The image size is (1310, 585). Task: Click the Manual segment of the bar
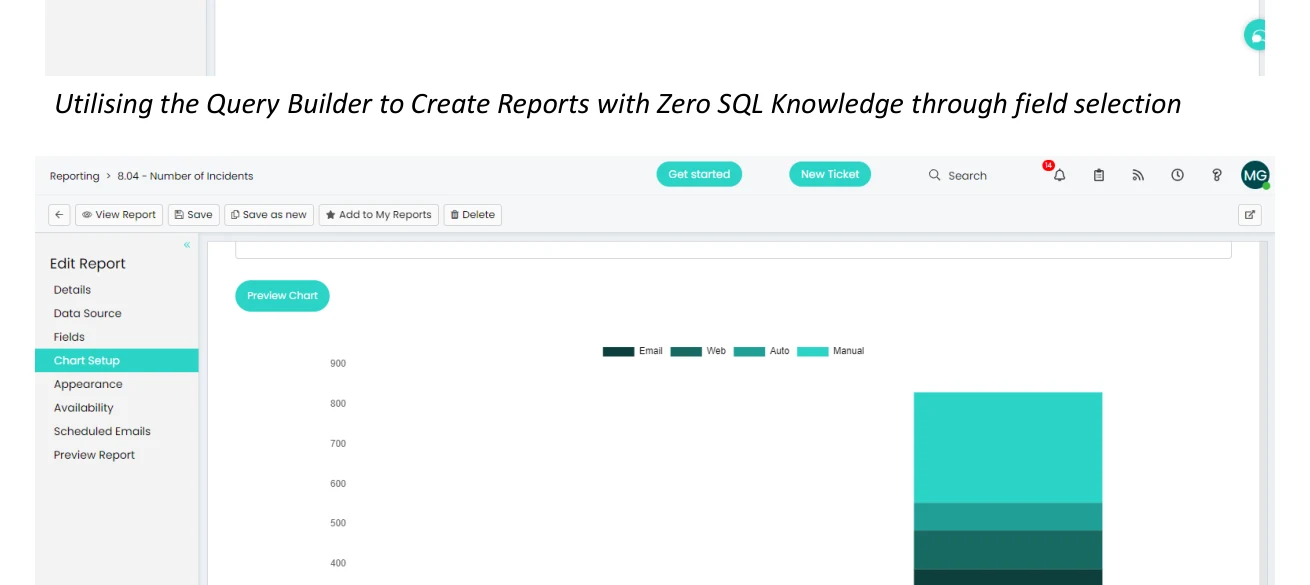tap(1008, 447)
